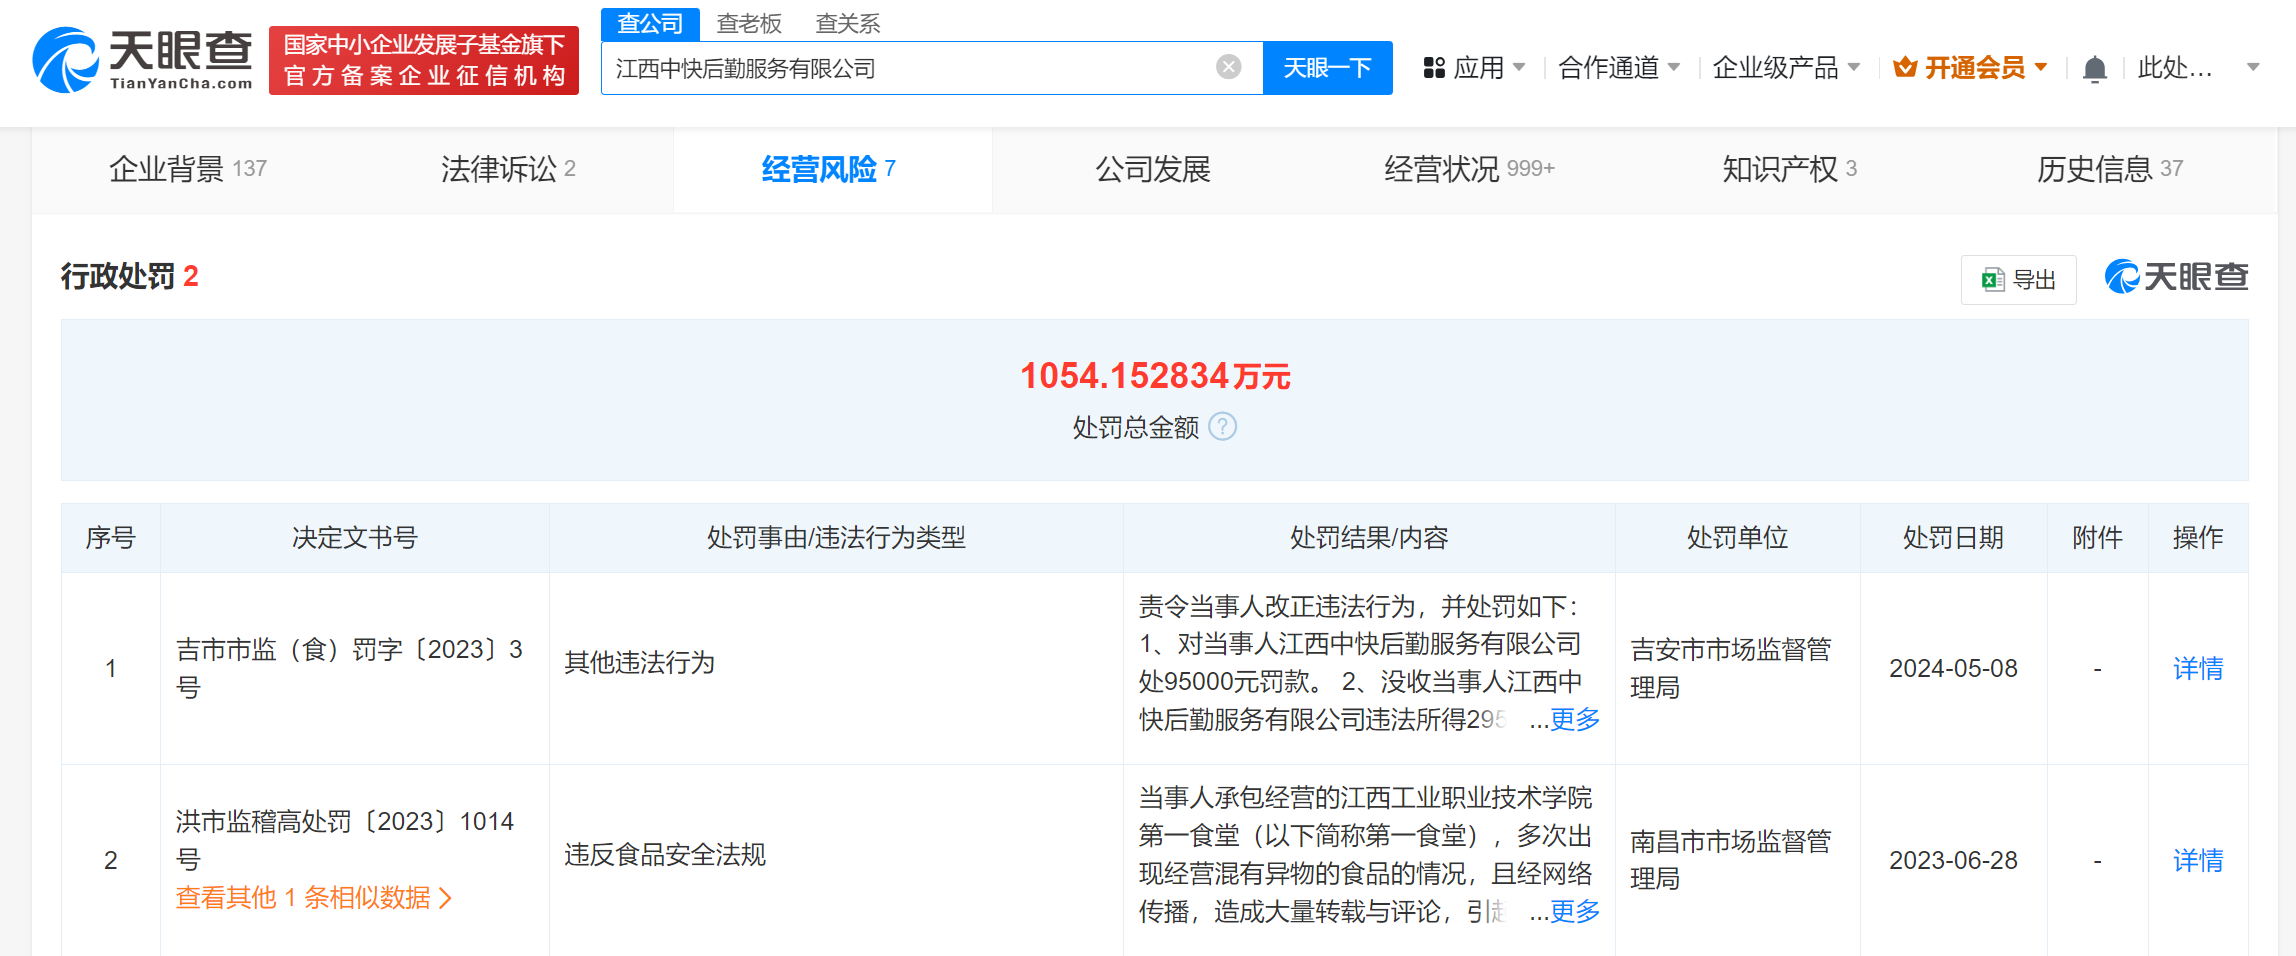Click 更多 on the second penalty content
2296x956 pixels.
coord(1573,911)
